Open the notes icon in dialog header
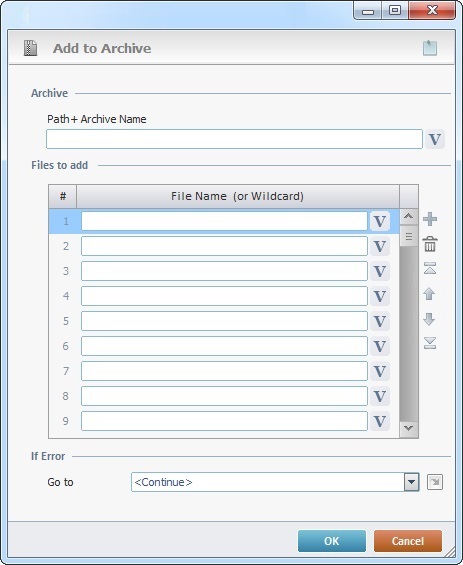 coord(430,48)
